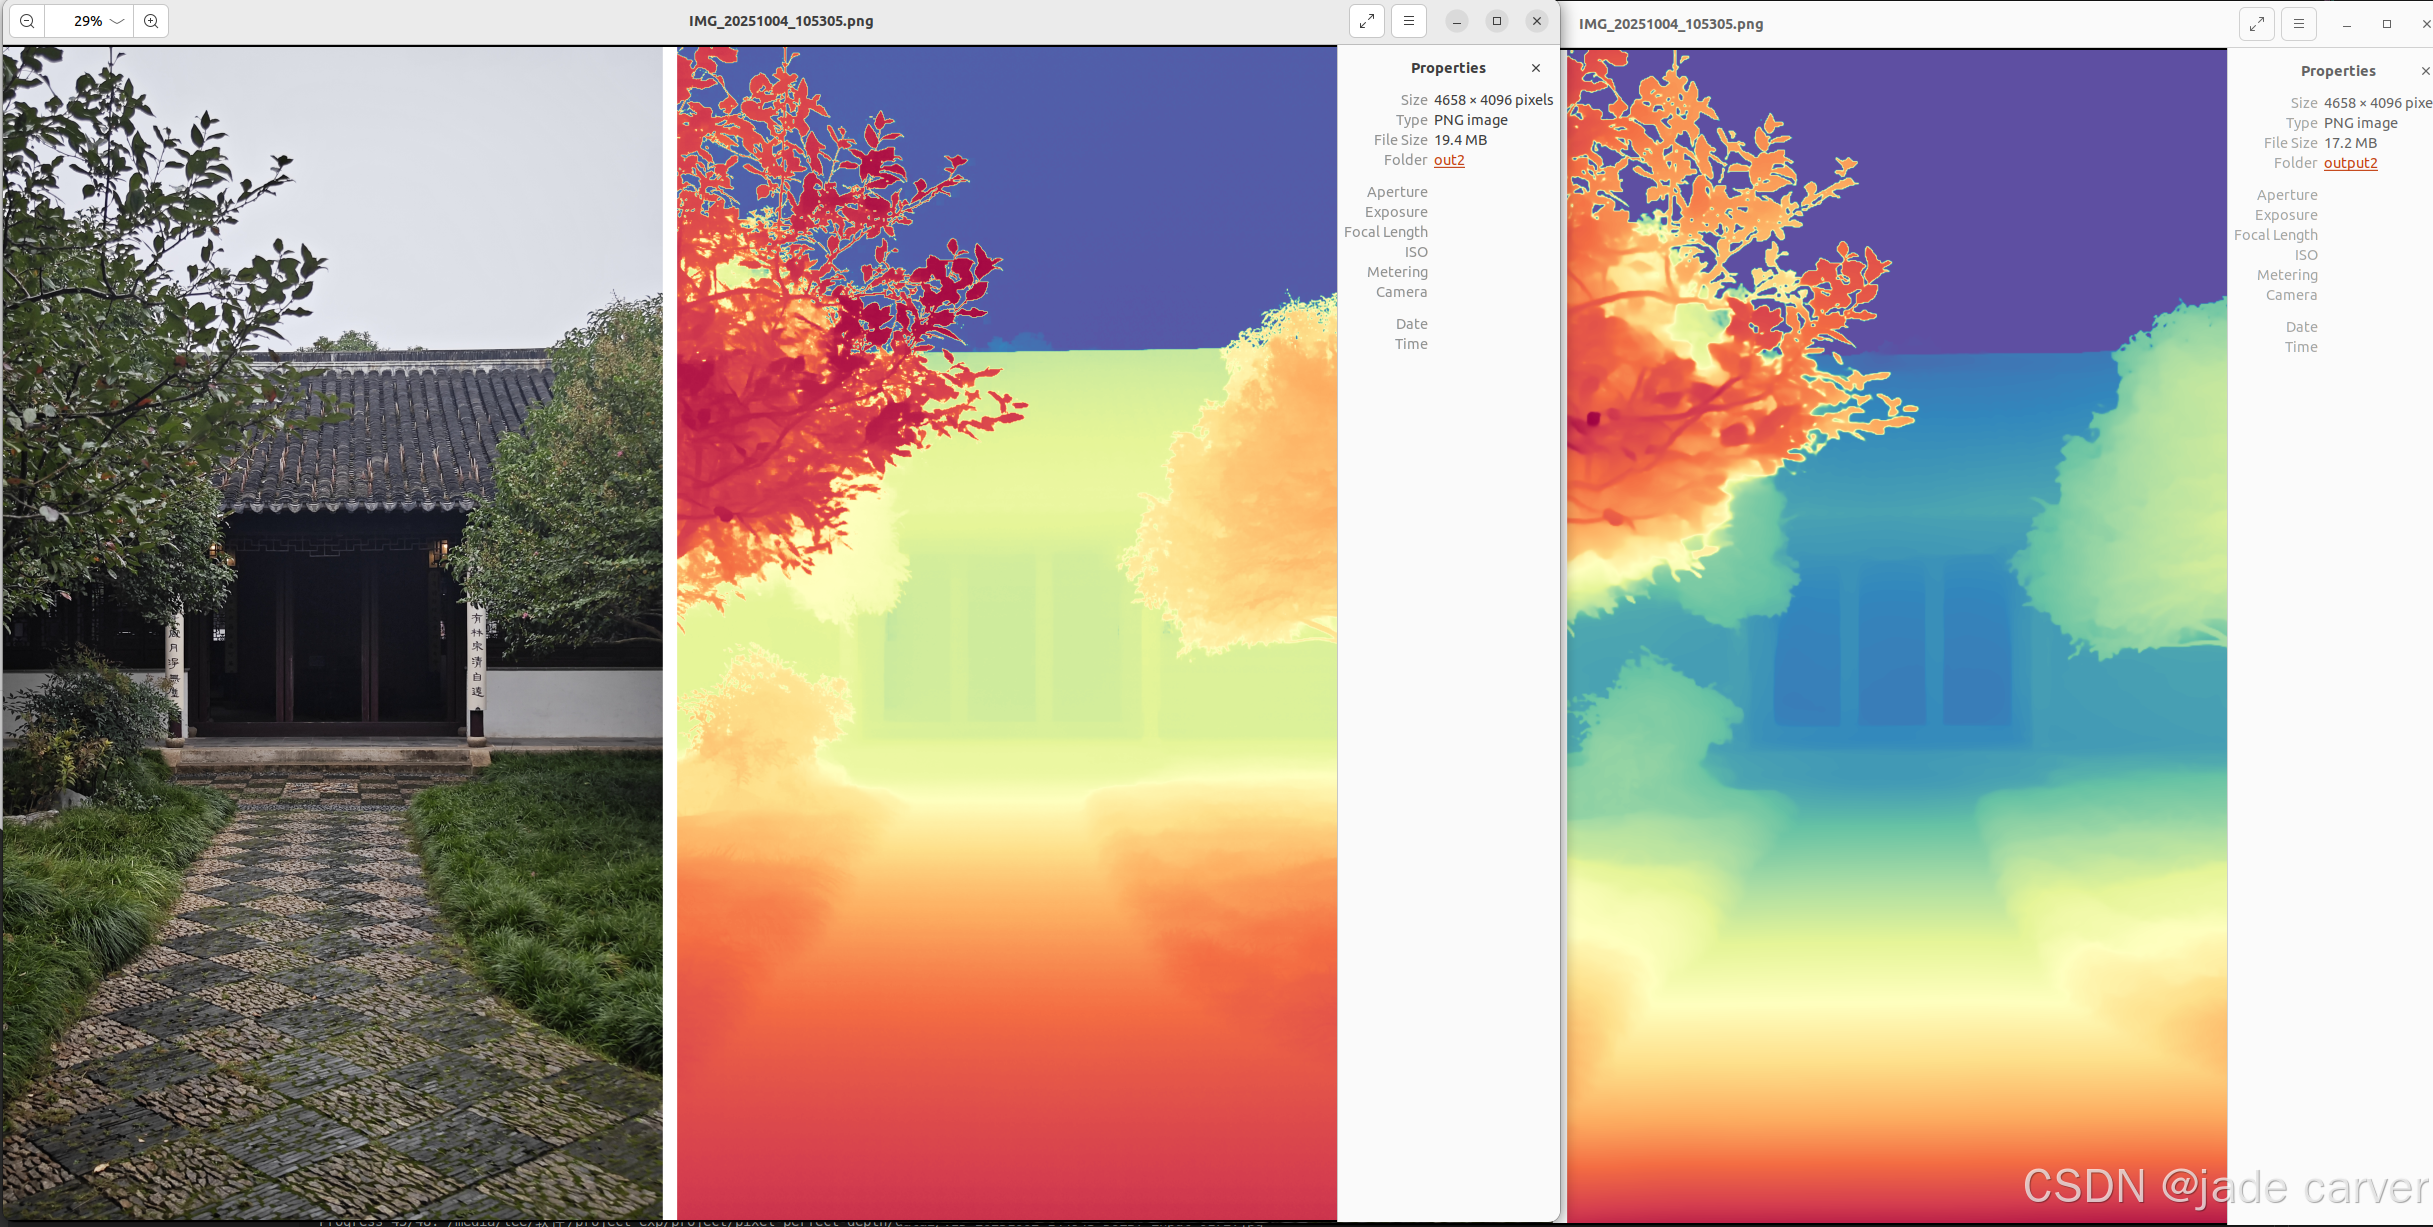Viewport: 2433px width, 1227px height.
Task: Click the courtyard photo in the left viewer
Action: click(332, 632)
